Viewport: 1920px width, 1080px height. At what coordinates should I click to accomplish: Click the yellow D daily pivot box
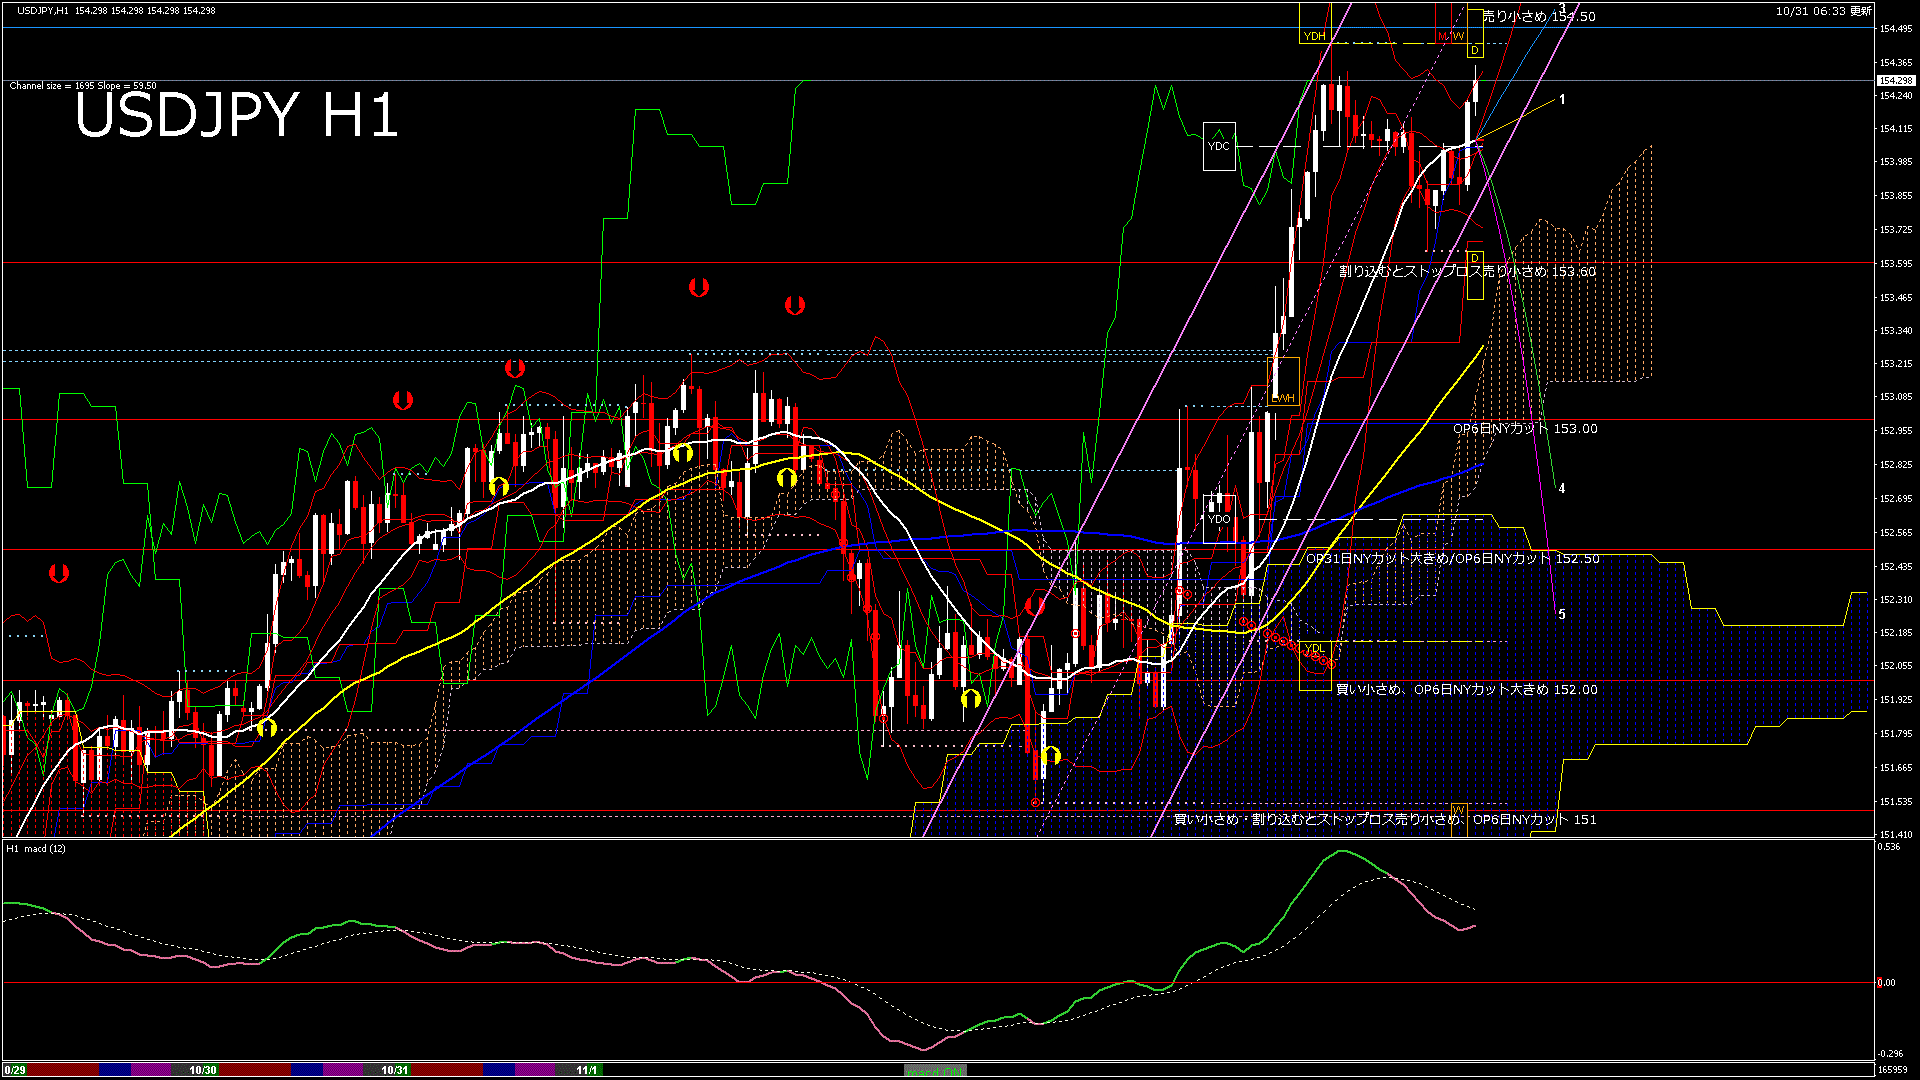pos(1476,50)
